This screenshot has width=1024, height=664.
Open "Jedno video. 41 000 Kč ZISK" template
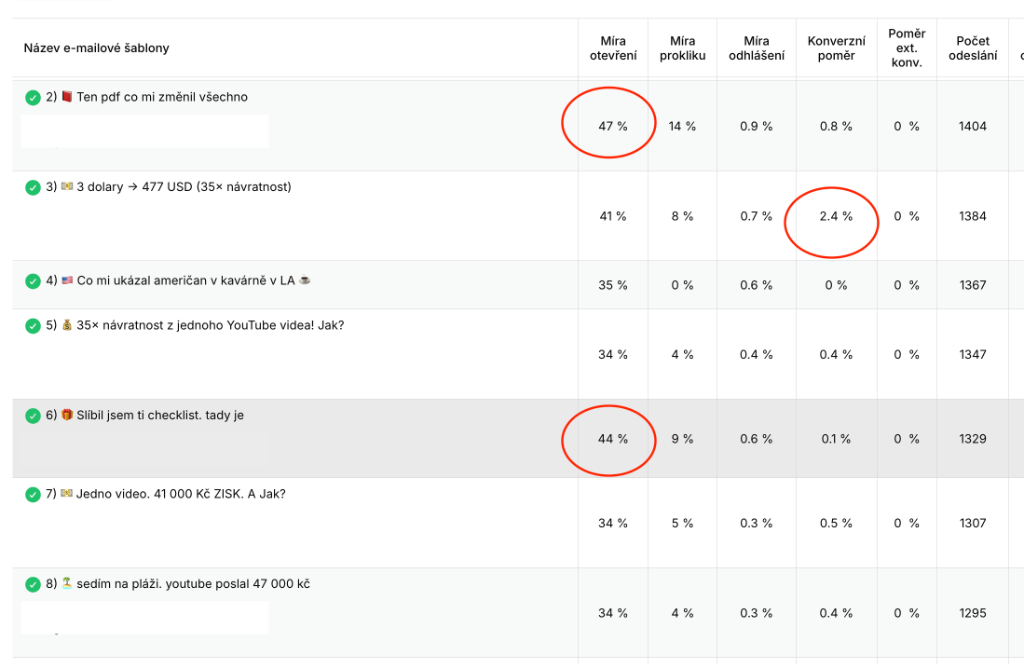tap(180, 494)
